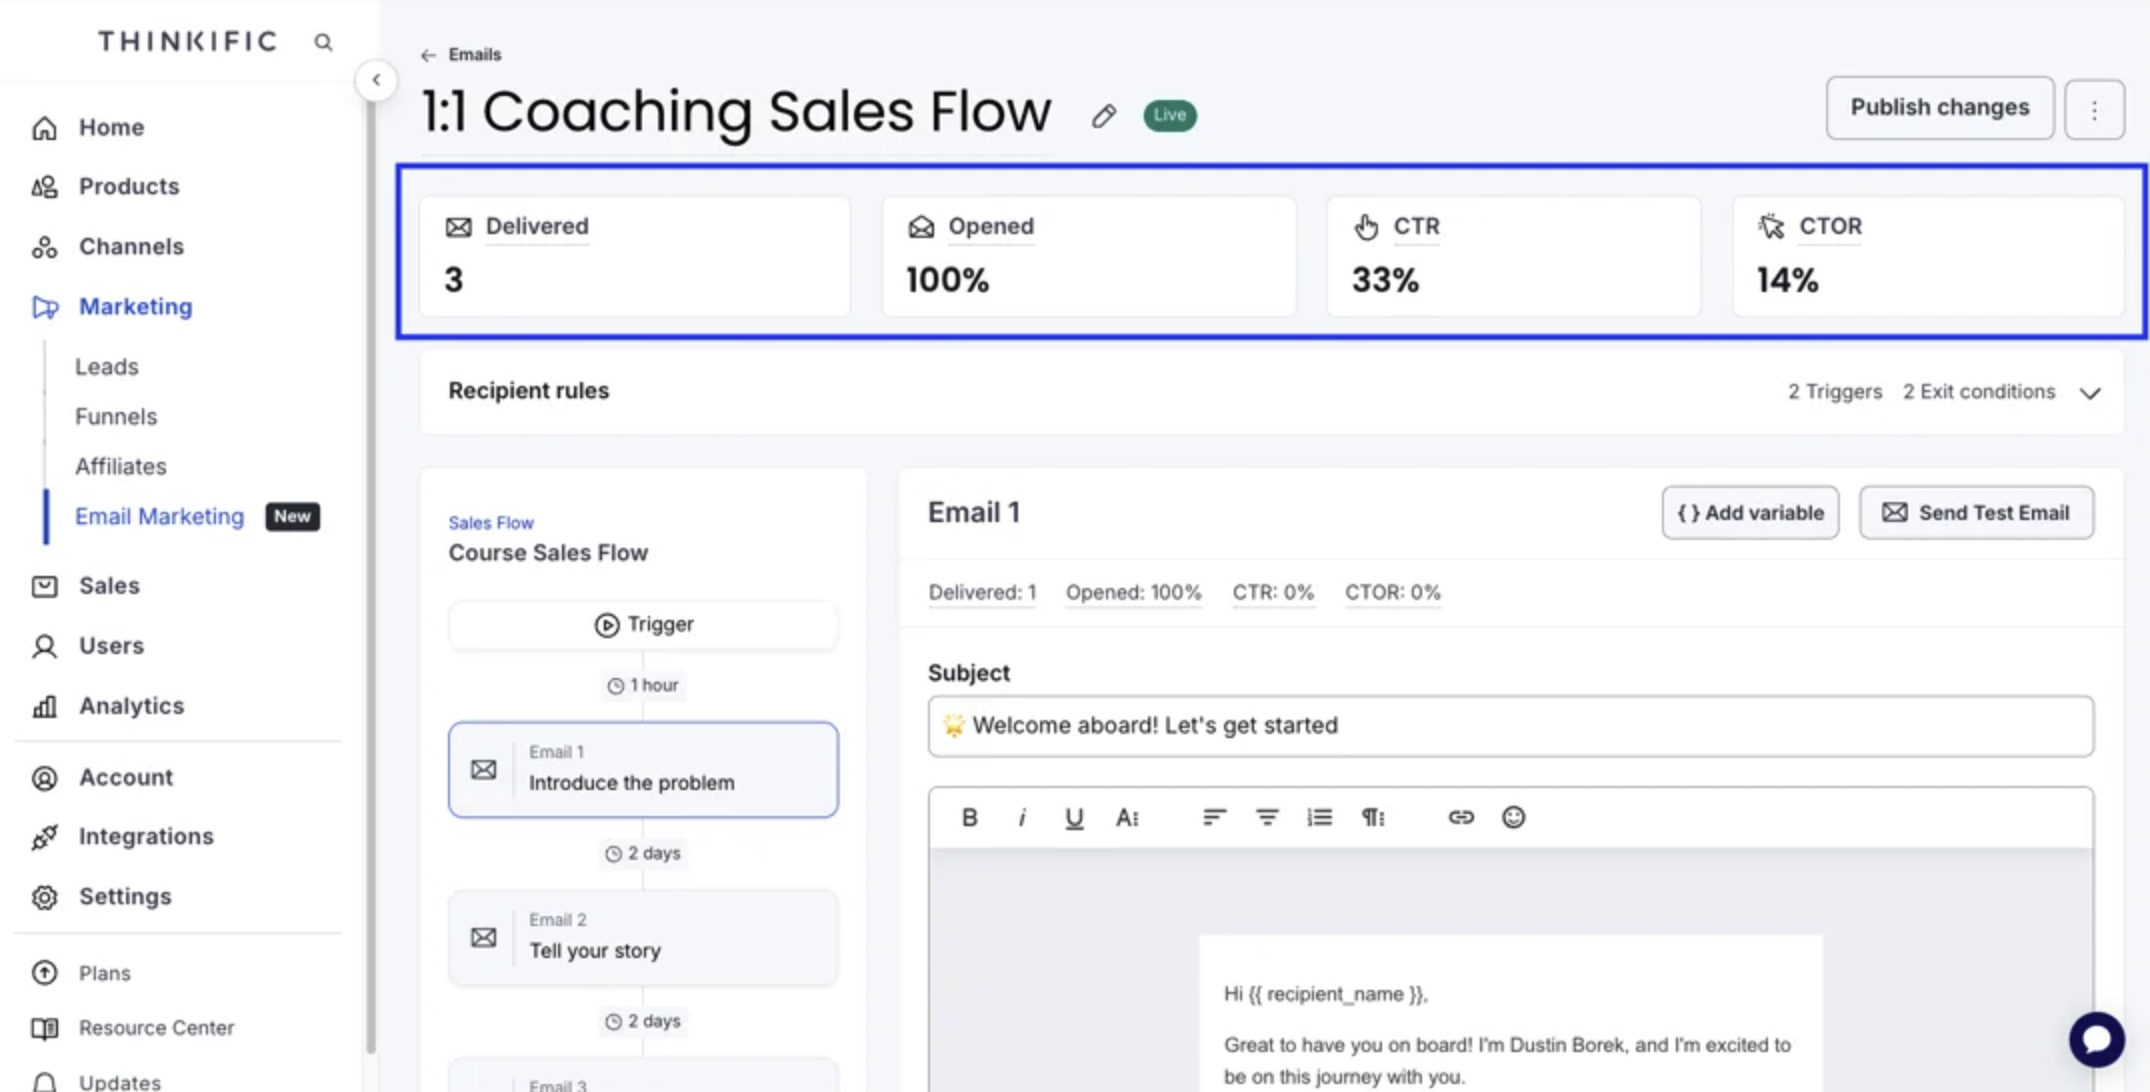Click the Live status badge

coord(1169,116)
